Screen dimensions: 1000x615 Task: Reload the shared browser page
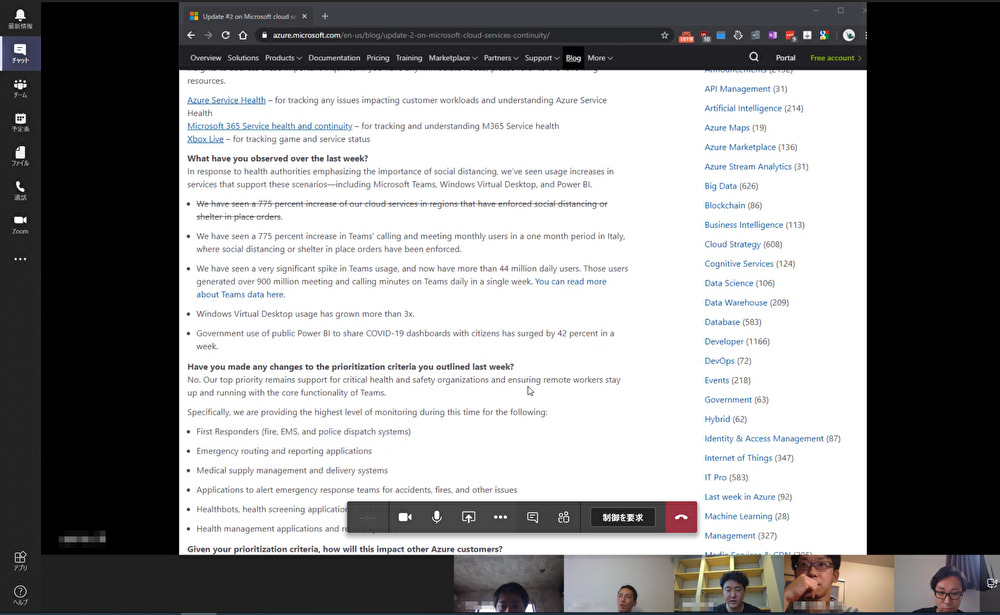(226, 35)
